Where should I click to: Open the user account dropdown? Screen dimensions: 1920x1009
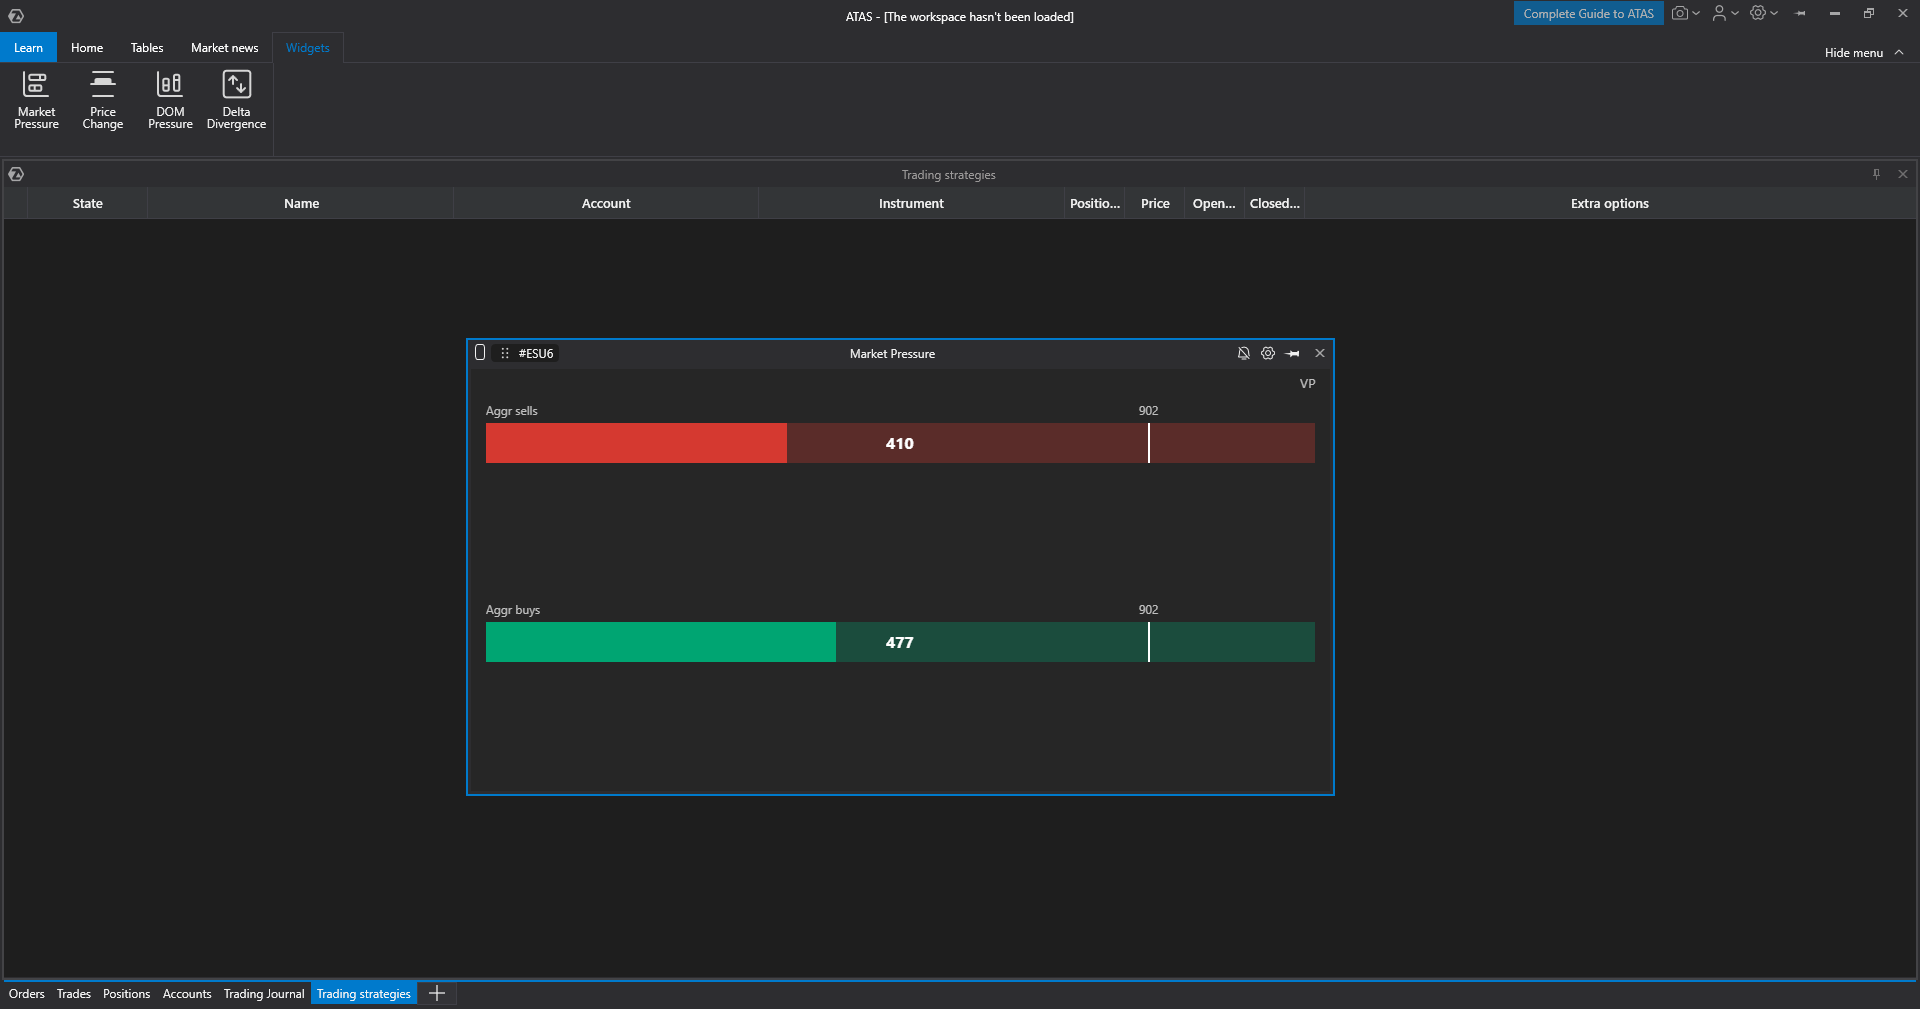tap(1725, 13)
